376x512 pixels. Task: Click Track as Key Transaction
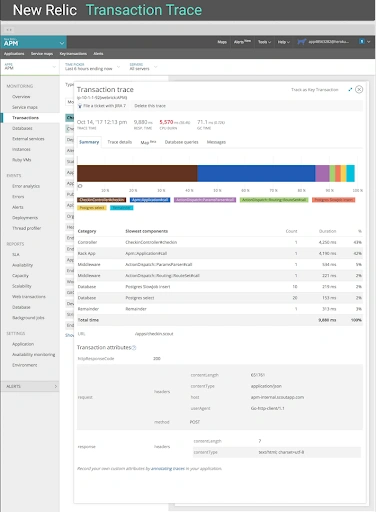pos(314,90)
